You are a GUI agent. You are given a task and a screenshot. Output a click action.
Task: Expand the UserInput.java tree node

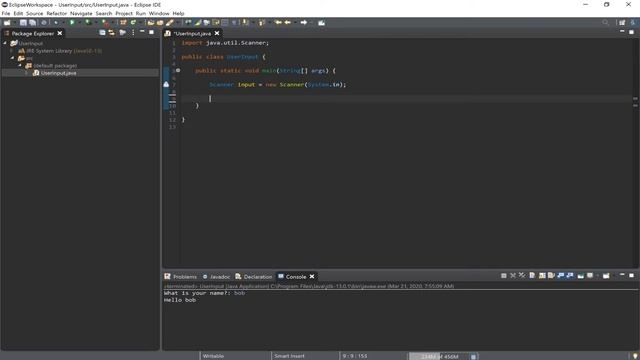(x=27, y=73)
